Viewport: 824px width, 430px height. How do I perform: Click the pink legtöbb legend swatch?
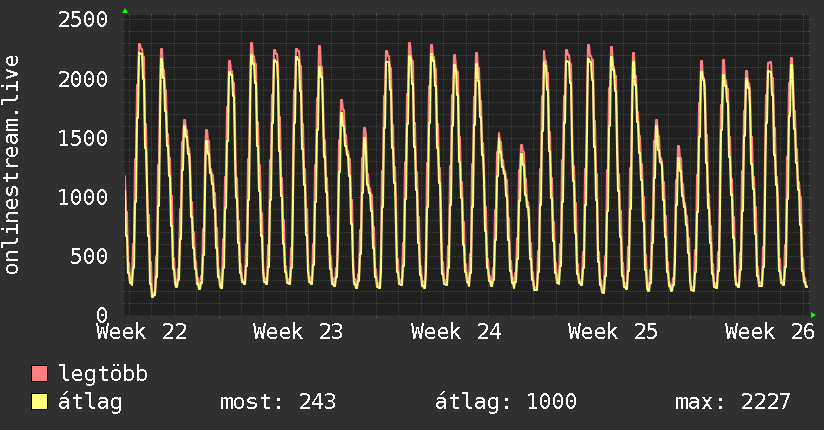(x=39, y=373)
